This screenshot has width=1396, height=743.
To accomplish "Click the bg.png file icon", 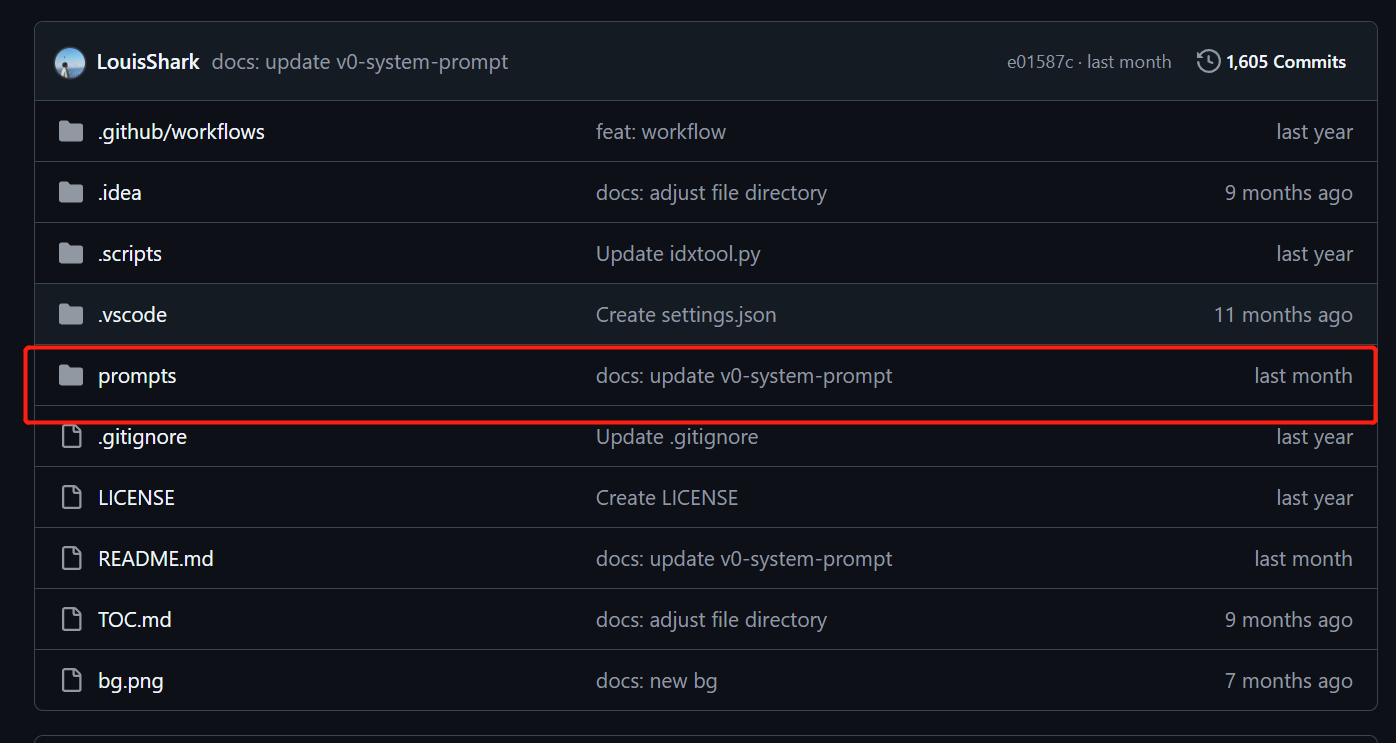I will pyautogui.click(x=71, y=681).
